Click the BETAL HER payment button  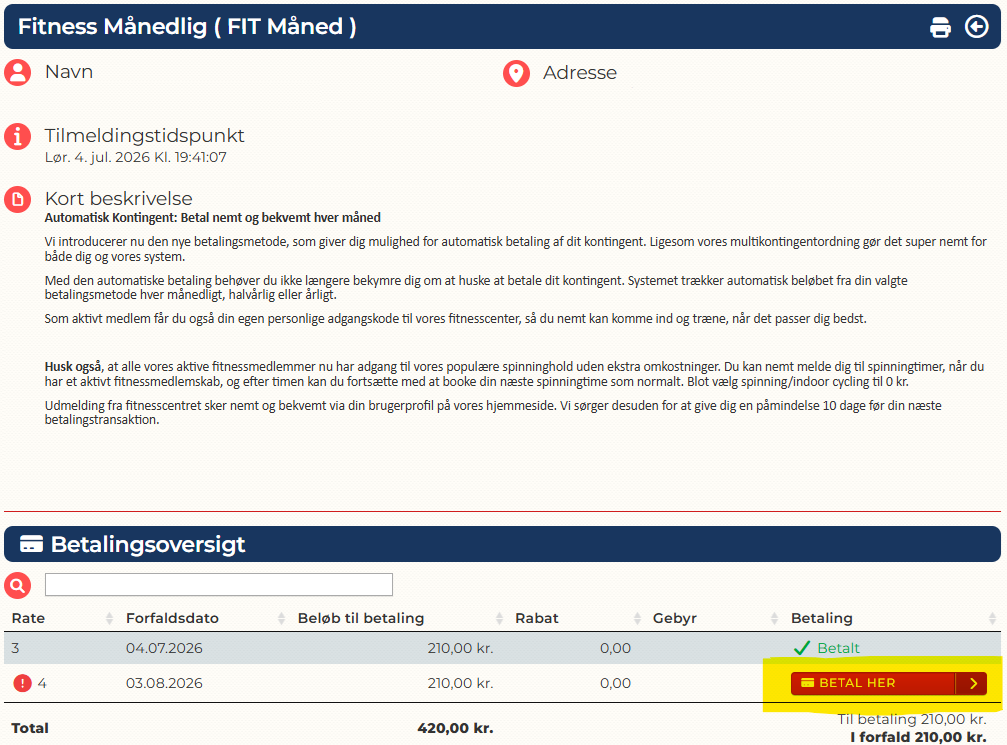click(873, 683)
